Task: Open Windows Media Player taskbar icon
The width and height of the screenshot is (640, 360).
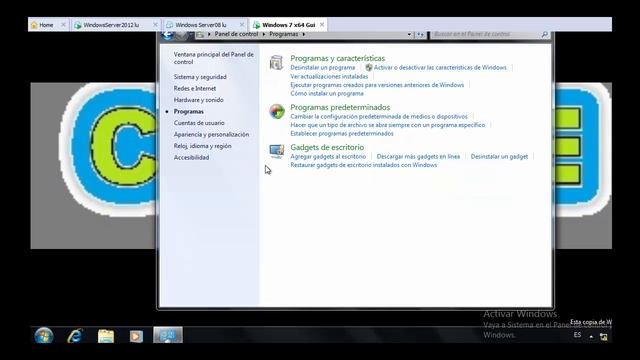Action: point(136,336)
